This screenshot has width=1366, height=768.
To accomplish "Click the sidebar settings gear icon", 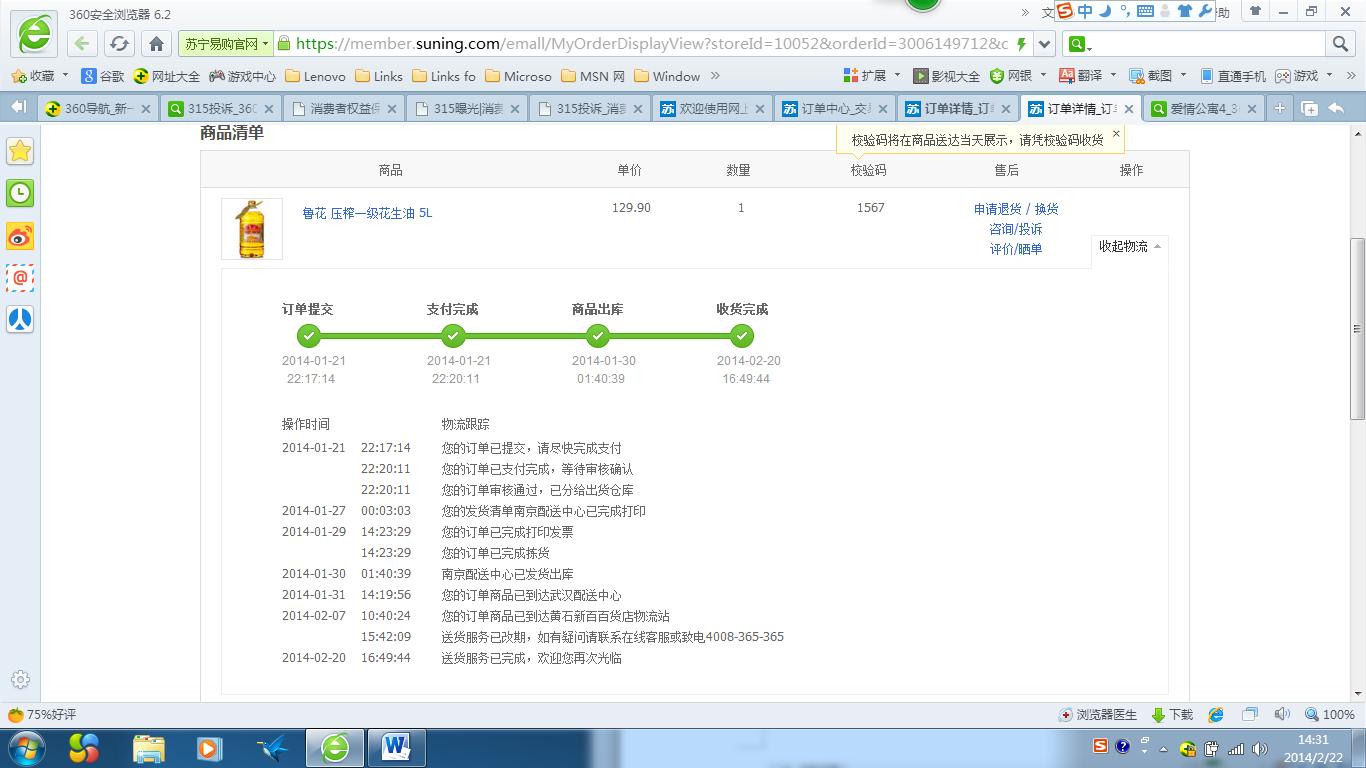I will [20, 680].
